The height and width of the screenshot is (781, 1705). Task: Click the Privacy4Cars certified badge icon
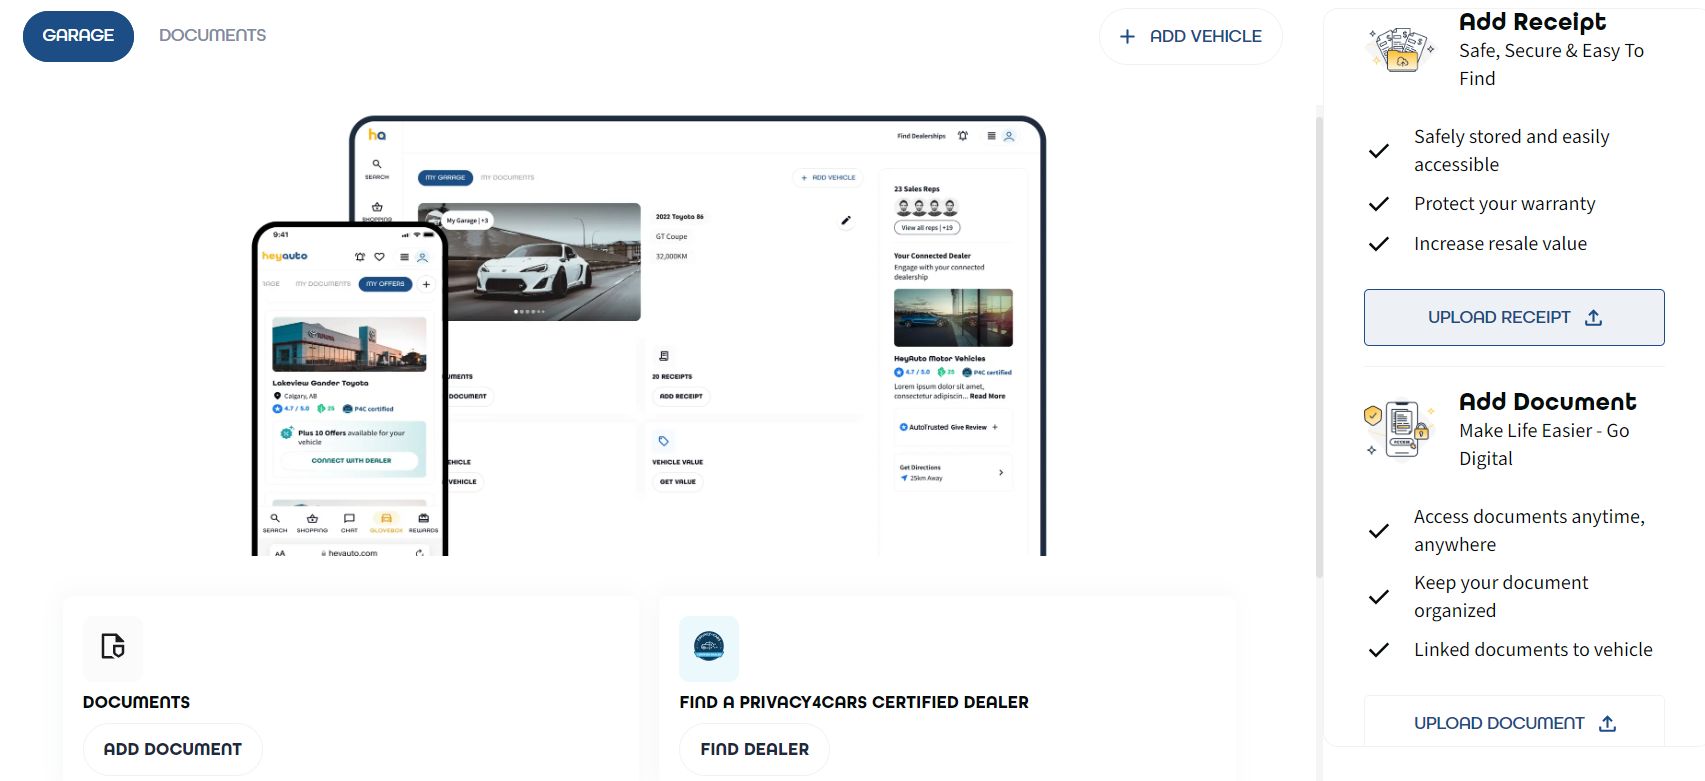coord(709,648)
